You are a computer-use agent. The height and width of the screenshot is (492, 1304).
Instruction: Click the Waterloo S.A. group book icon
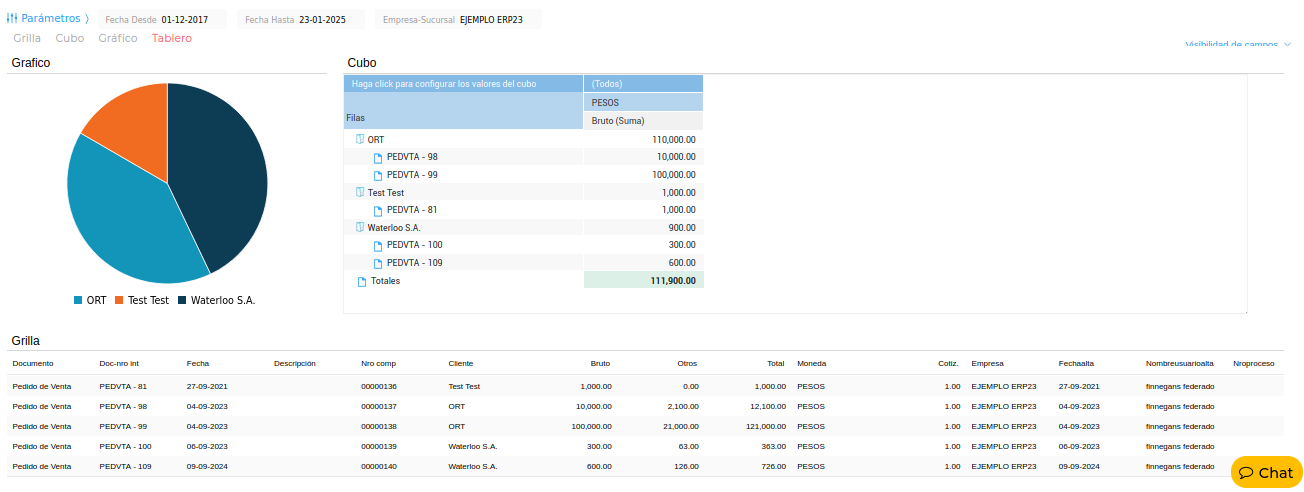tap(360, 227)
